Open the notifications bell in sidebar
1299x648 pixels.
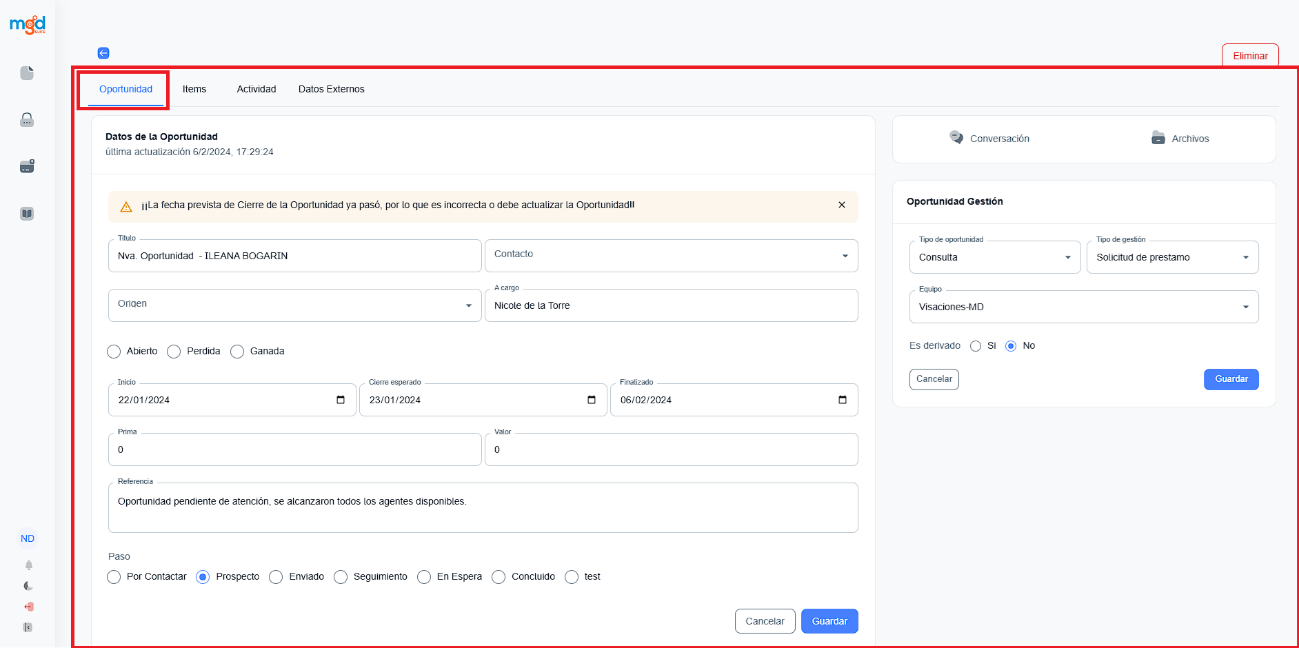[x=28, y=565]
